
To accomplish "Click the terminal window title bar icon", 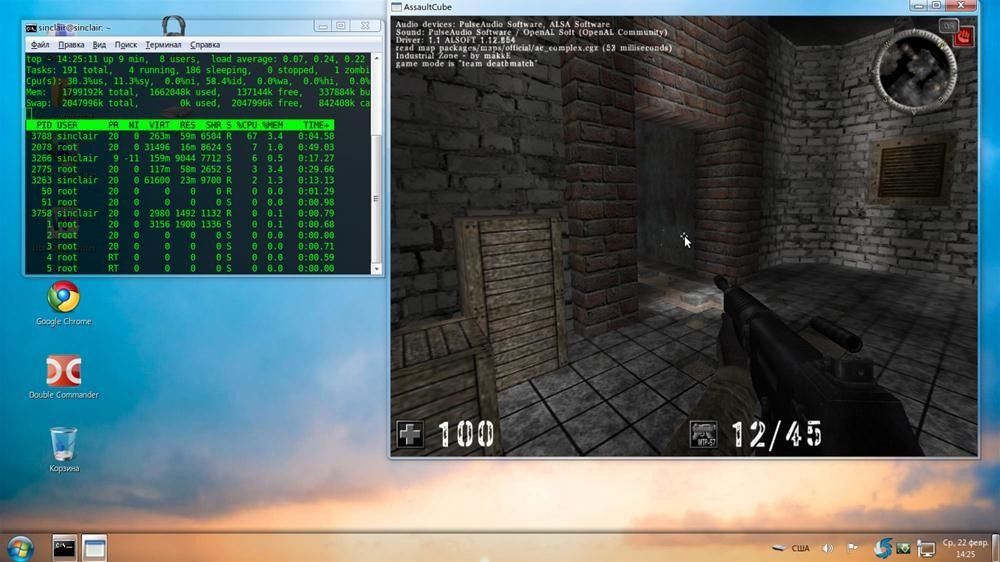I will click(x=31, y=28).
